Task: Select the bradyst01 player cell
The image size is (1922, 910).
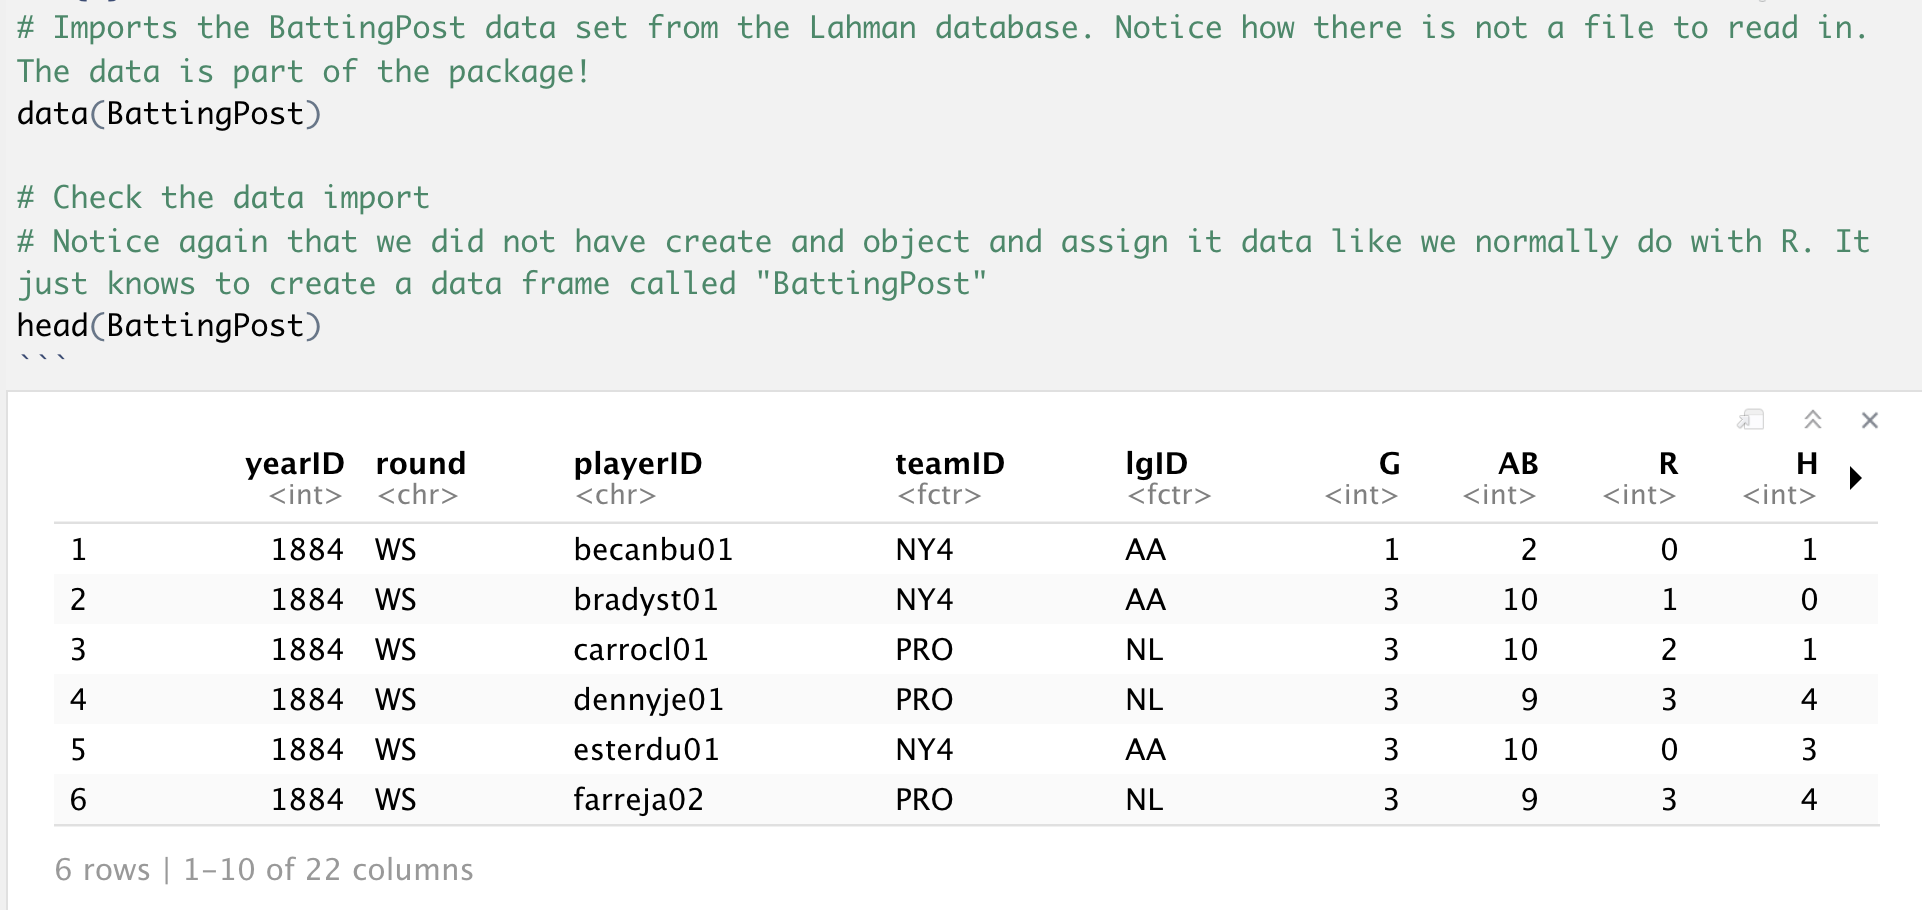Action: pos(645,600)
